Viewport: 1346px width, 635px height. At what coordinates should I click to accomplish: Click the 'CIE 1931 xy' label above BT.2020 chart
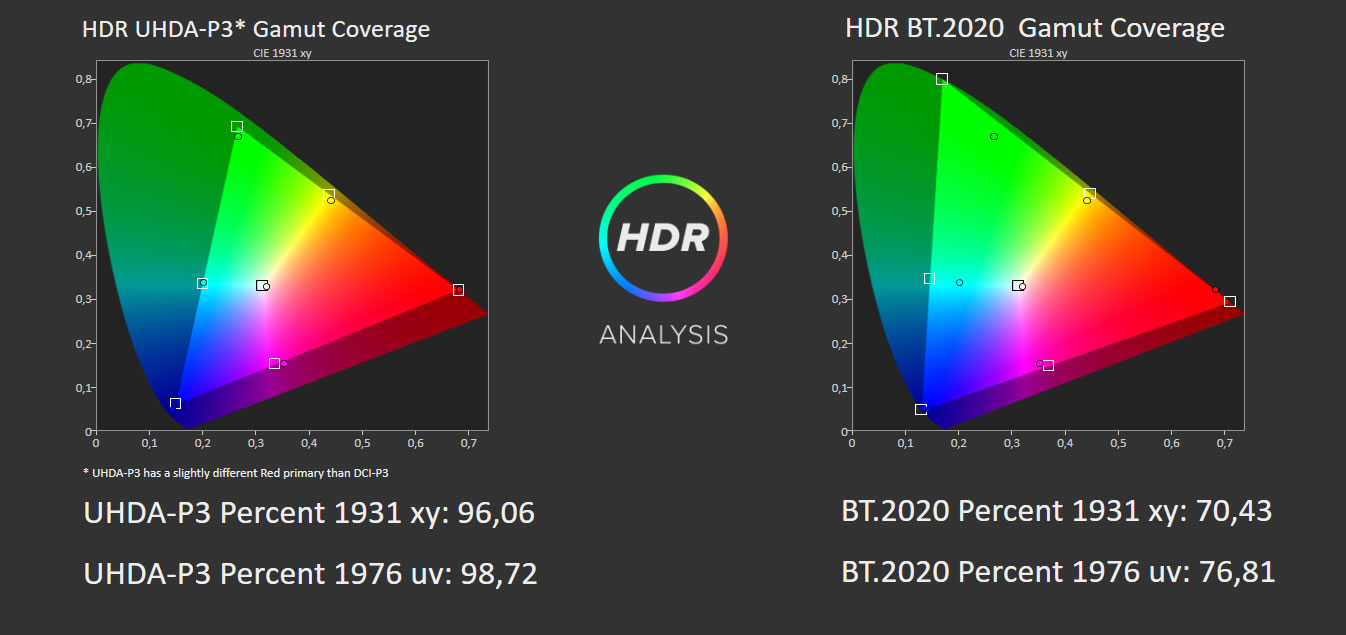pos(1039,53)
